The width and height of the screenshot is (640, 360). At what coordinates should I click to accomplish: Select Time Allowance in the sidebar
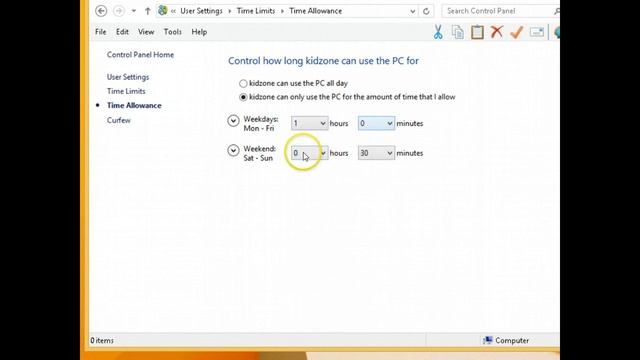tap(134, 105)
